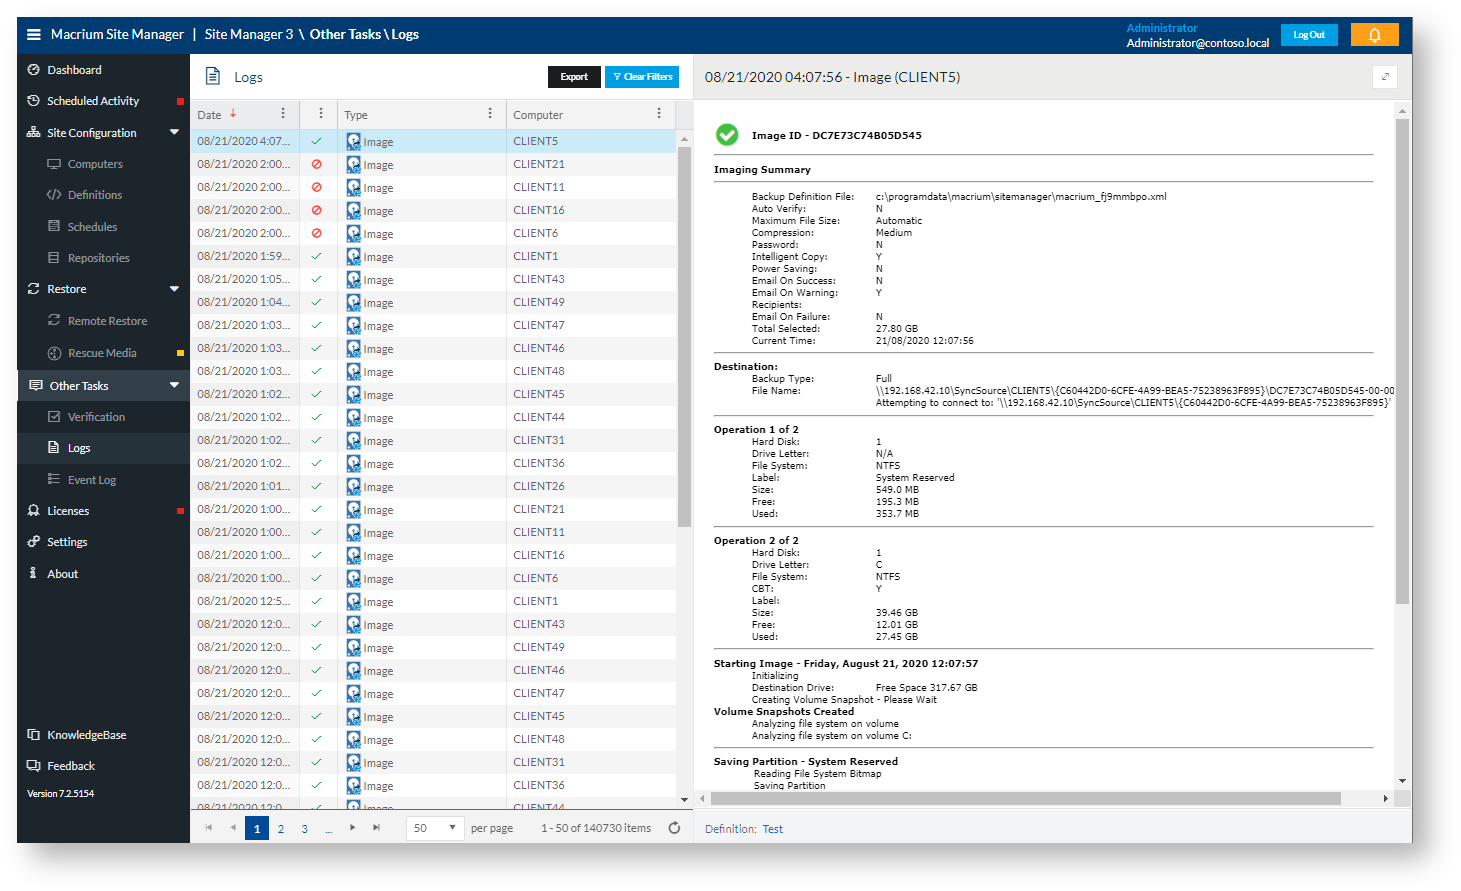Click the Log Out button

[1309, 35]
